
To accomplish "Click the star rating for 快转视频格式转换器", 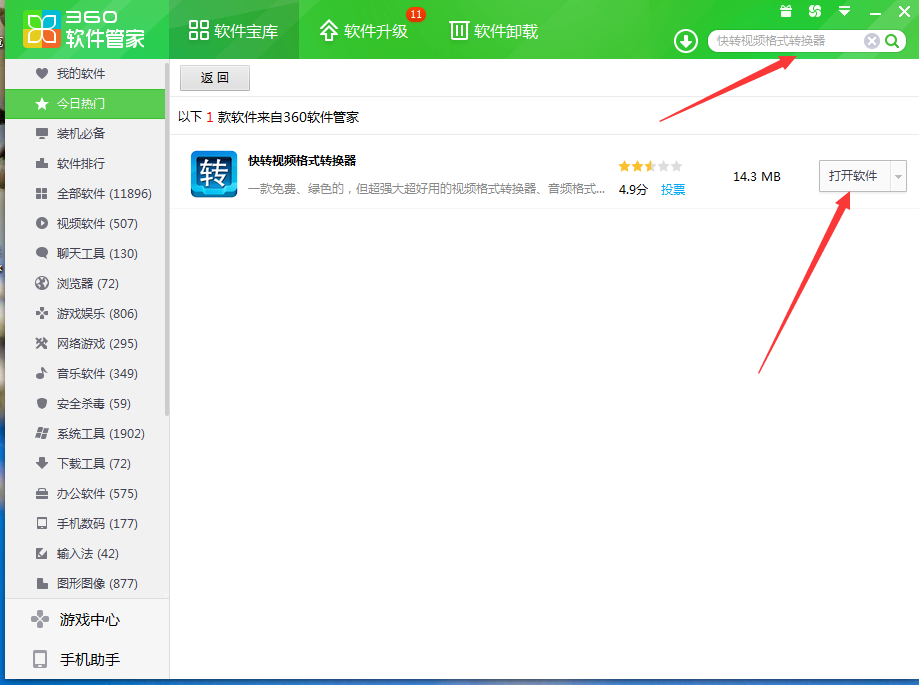I will tap(650, 166).
